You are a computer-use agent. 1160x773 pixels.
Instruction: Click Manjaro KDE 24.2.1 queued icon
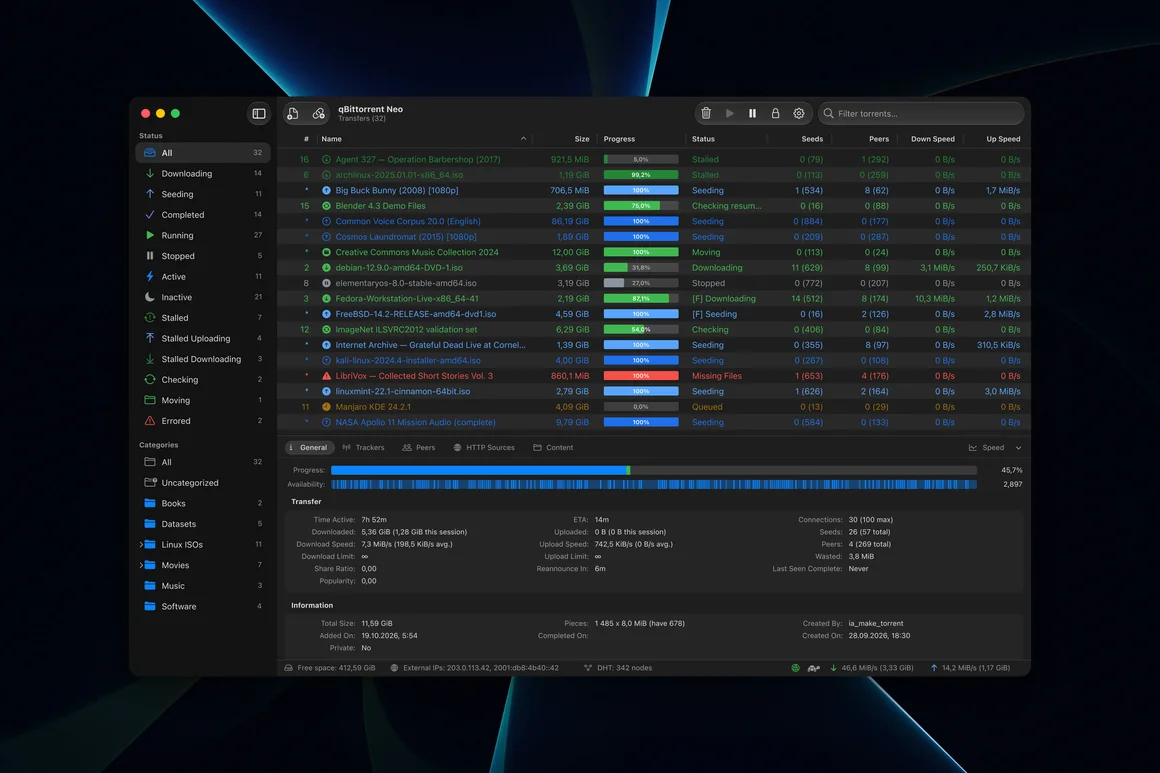click(326, 408)
